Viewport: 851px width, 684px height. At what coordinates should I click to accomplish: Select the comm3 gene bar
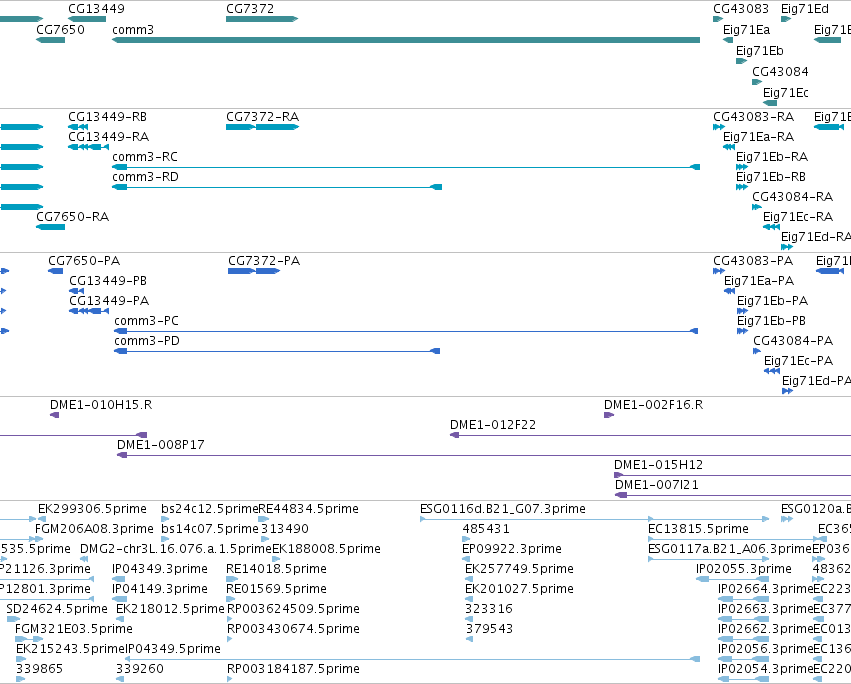pos(406,40)
